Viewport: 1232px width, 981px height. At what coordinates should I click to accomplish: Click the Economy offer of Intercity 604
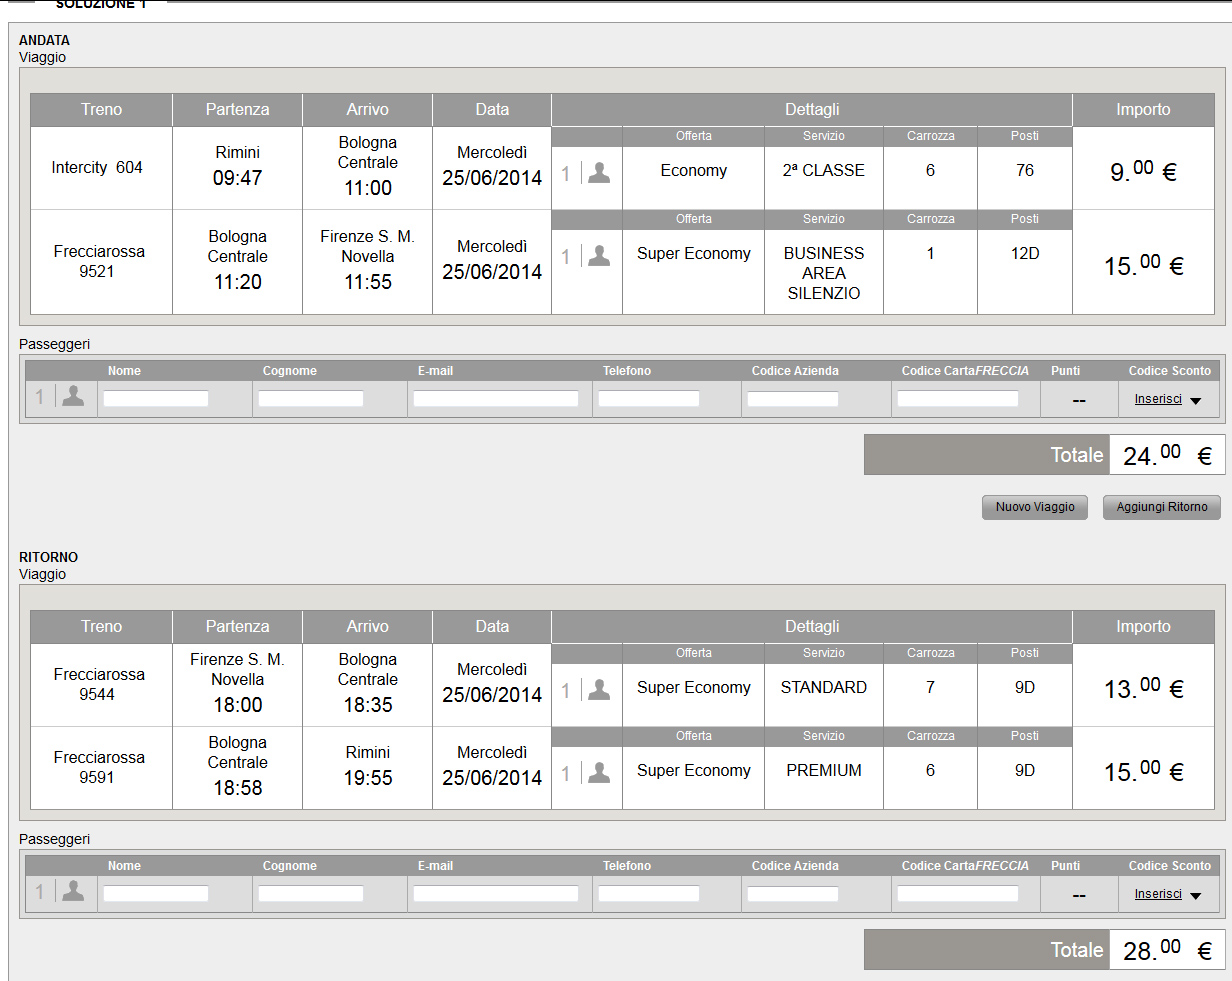694,171
